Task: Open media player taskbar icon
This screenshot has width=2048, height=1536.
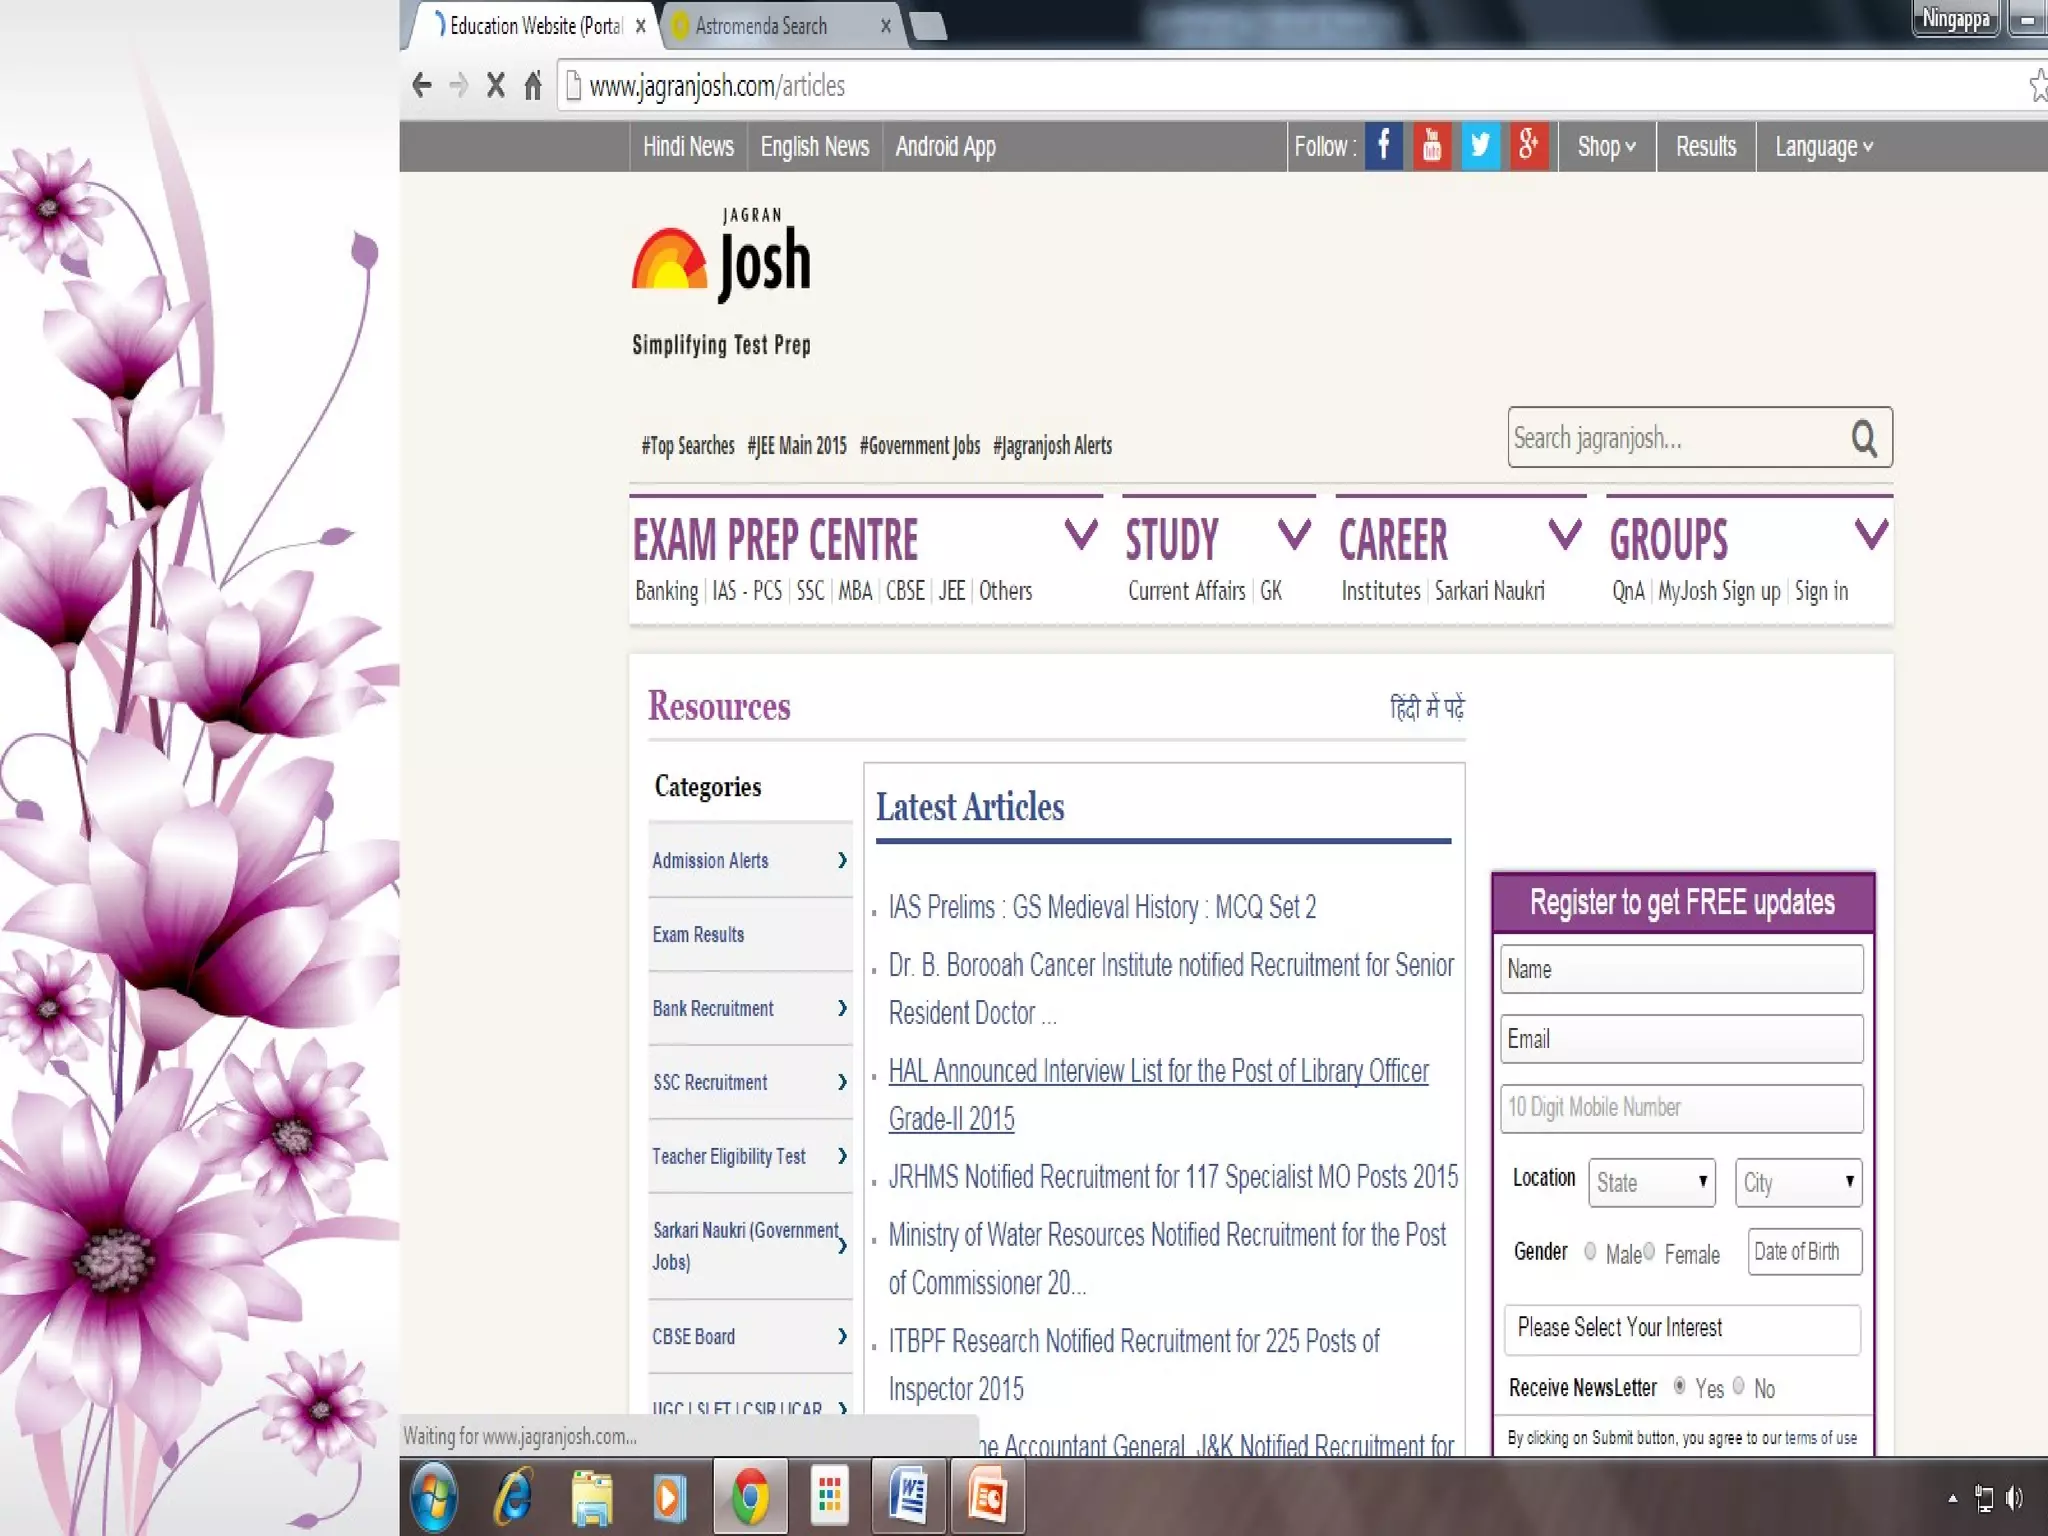Action: 670,1497
